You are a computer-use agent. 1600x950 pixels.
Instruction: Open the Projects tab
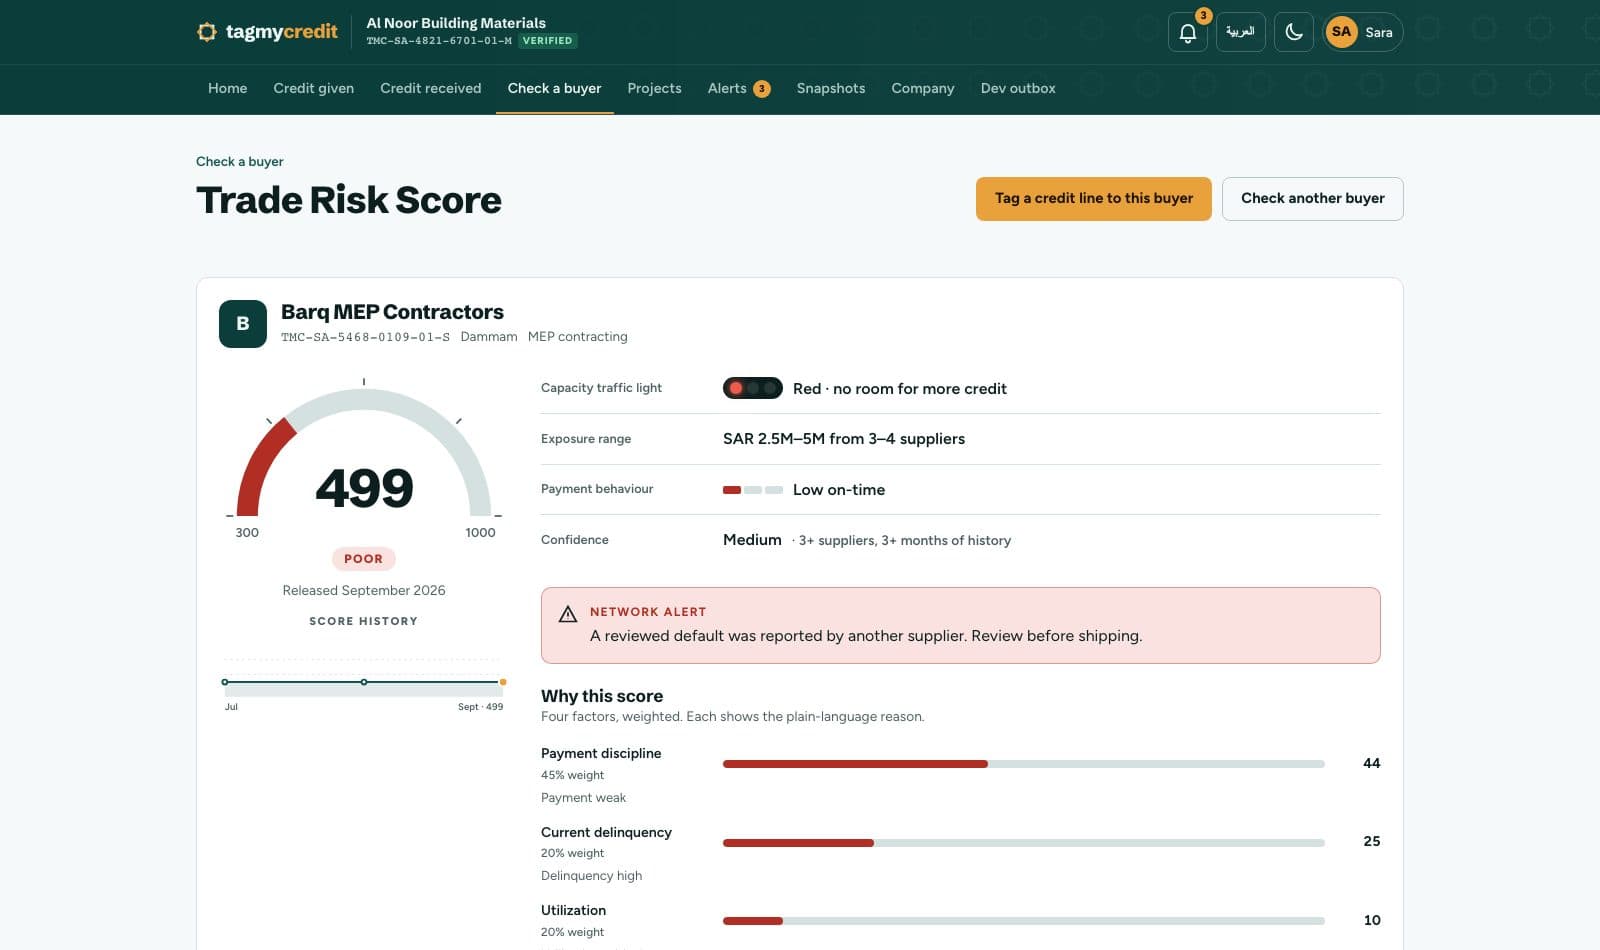(x=654, y=88)
